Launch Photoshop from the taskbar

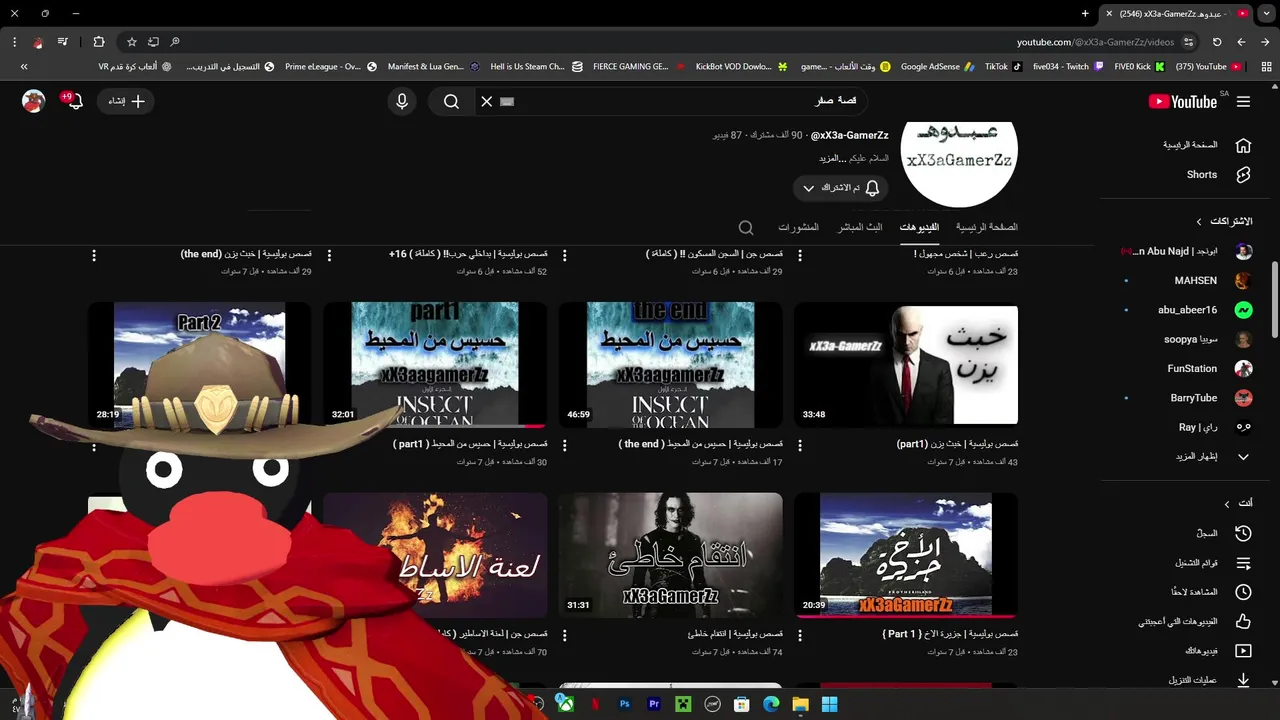625,705
